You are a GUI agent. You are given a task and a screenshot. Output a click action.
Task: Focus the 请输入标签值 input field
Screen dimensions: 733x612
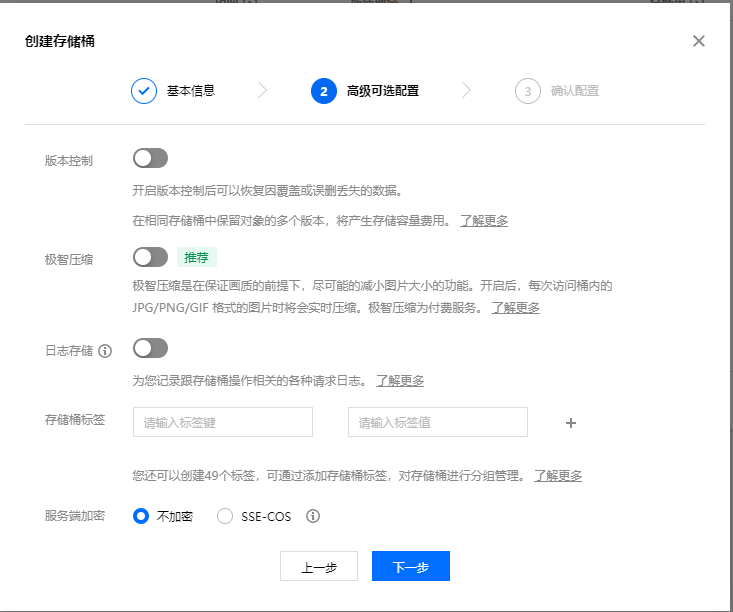click(438, 422)
